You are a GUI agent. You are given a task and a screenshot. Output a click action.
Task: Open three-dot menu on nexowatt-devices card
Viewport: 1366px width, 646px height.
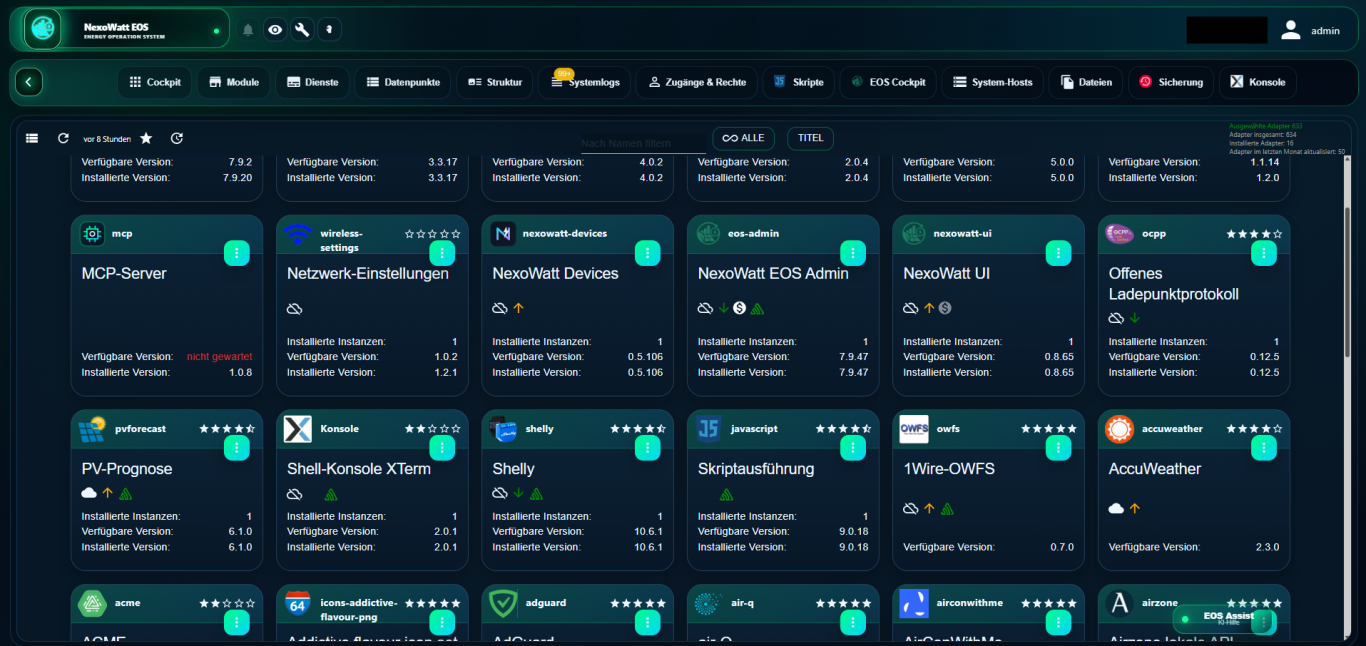pyautogui.click(x=647, y=253)
